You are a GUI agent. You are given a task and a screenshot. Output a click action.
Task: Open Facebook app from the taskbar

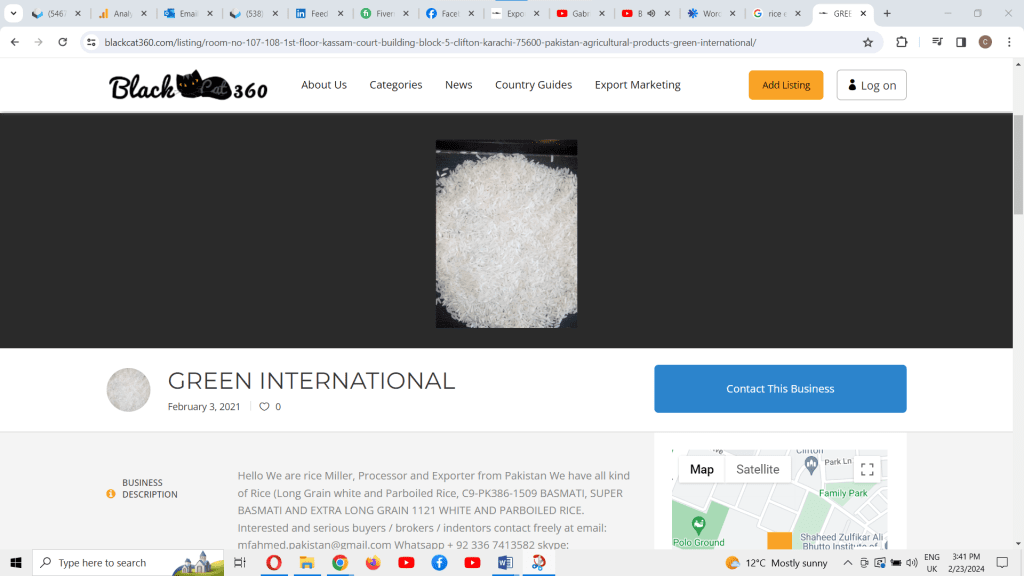click(440, 562)
